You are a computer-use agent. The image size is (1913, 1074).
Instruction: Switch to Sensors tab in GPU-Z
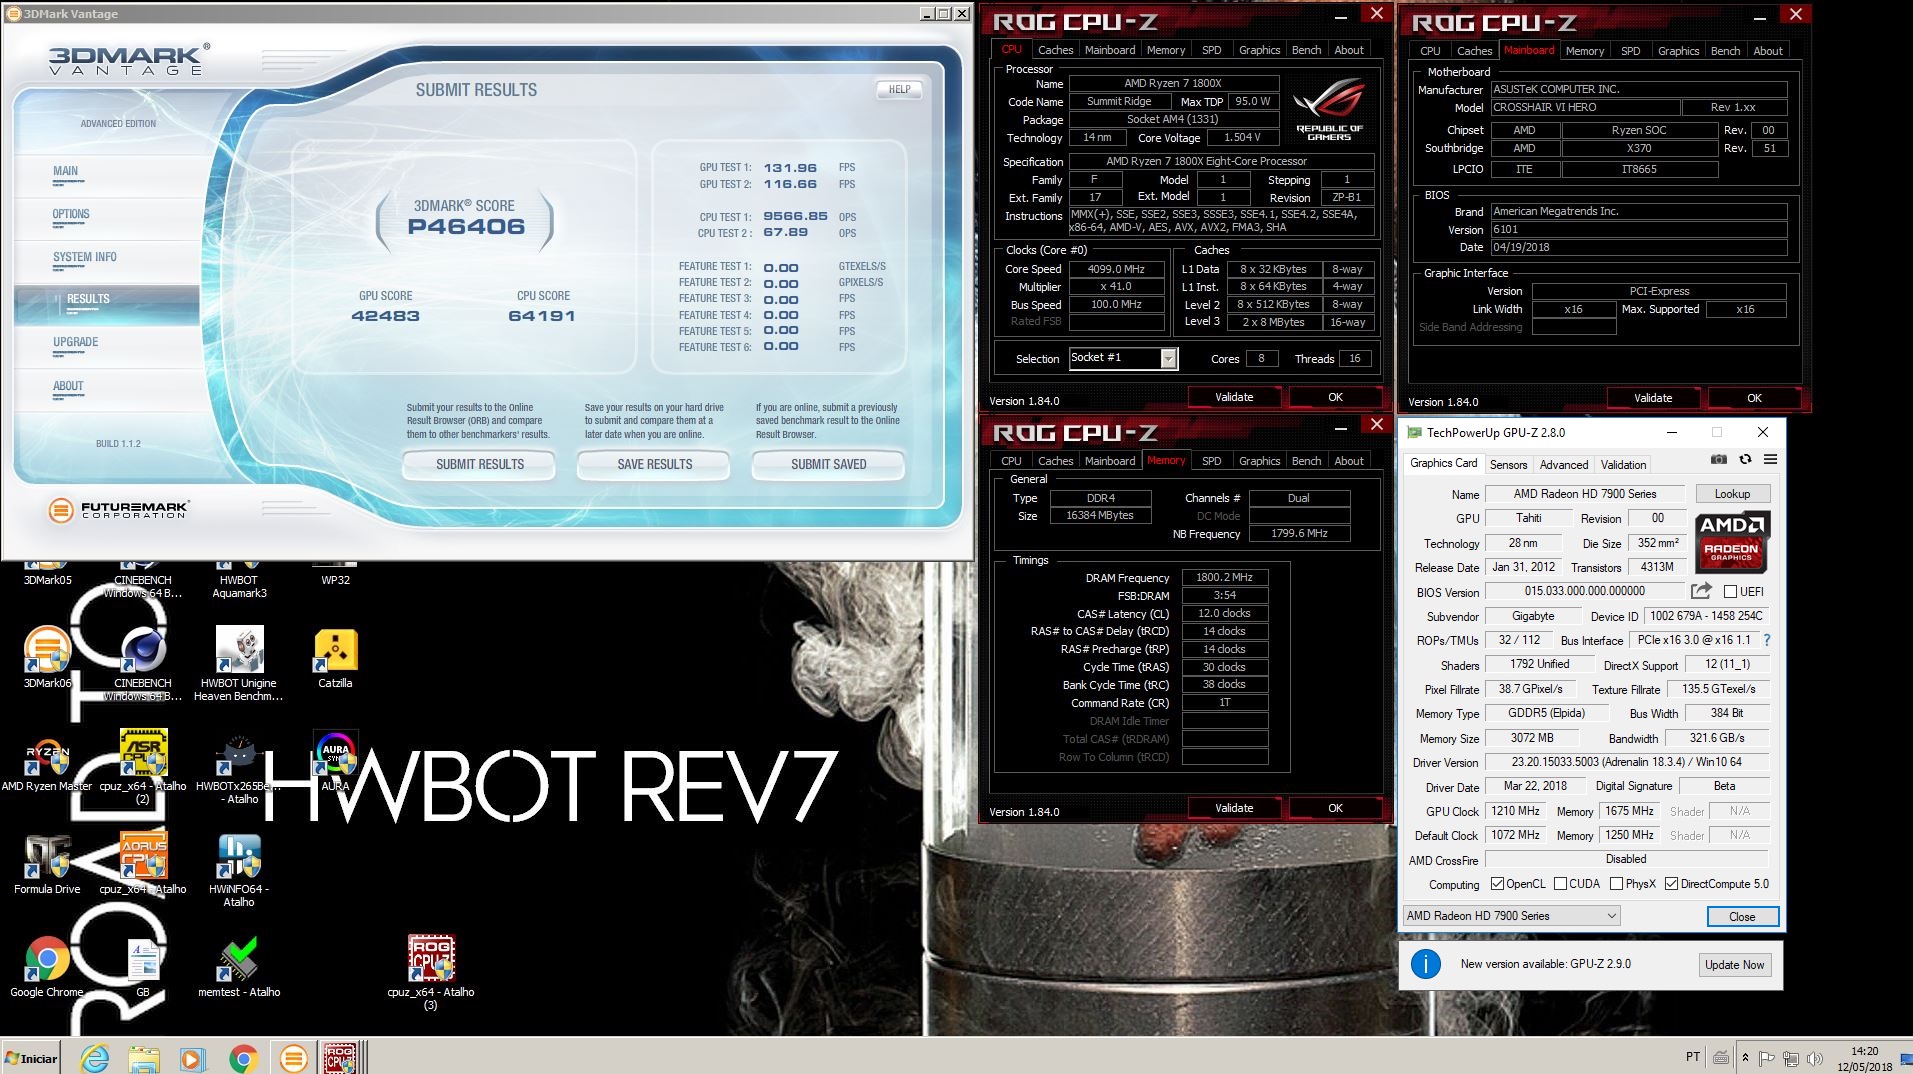click(1508, 464)
